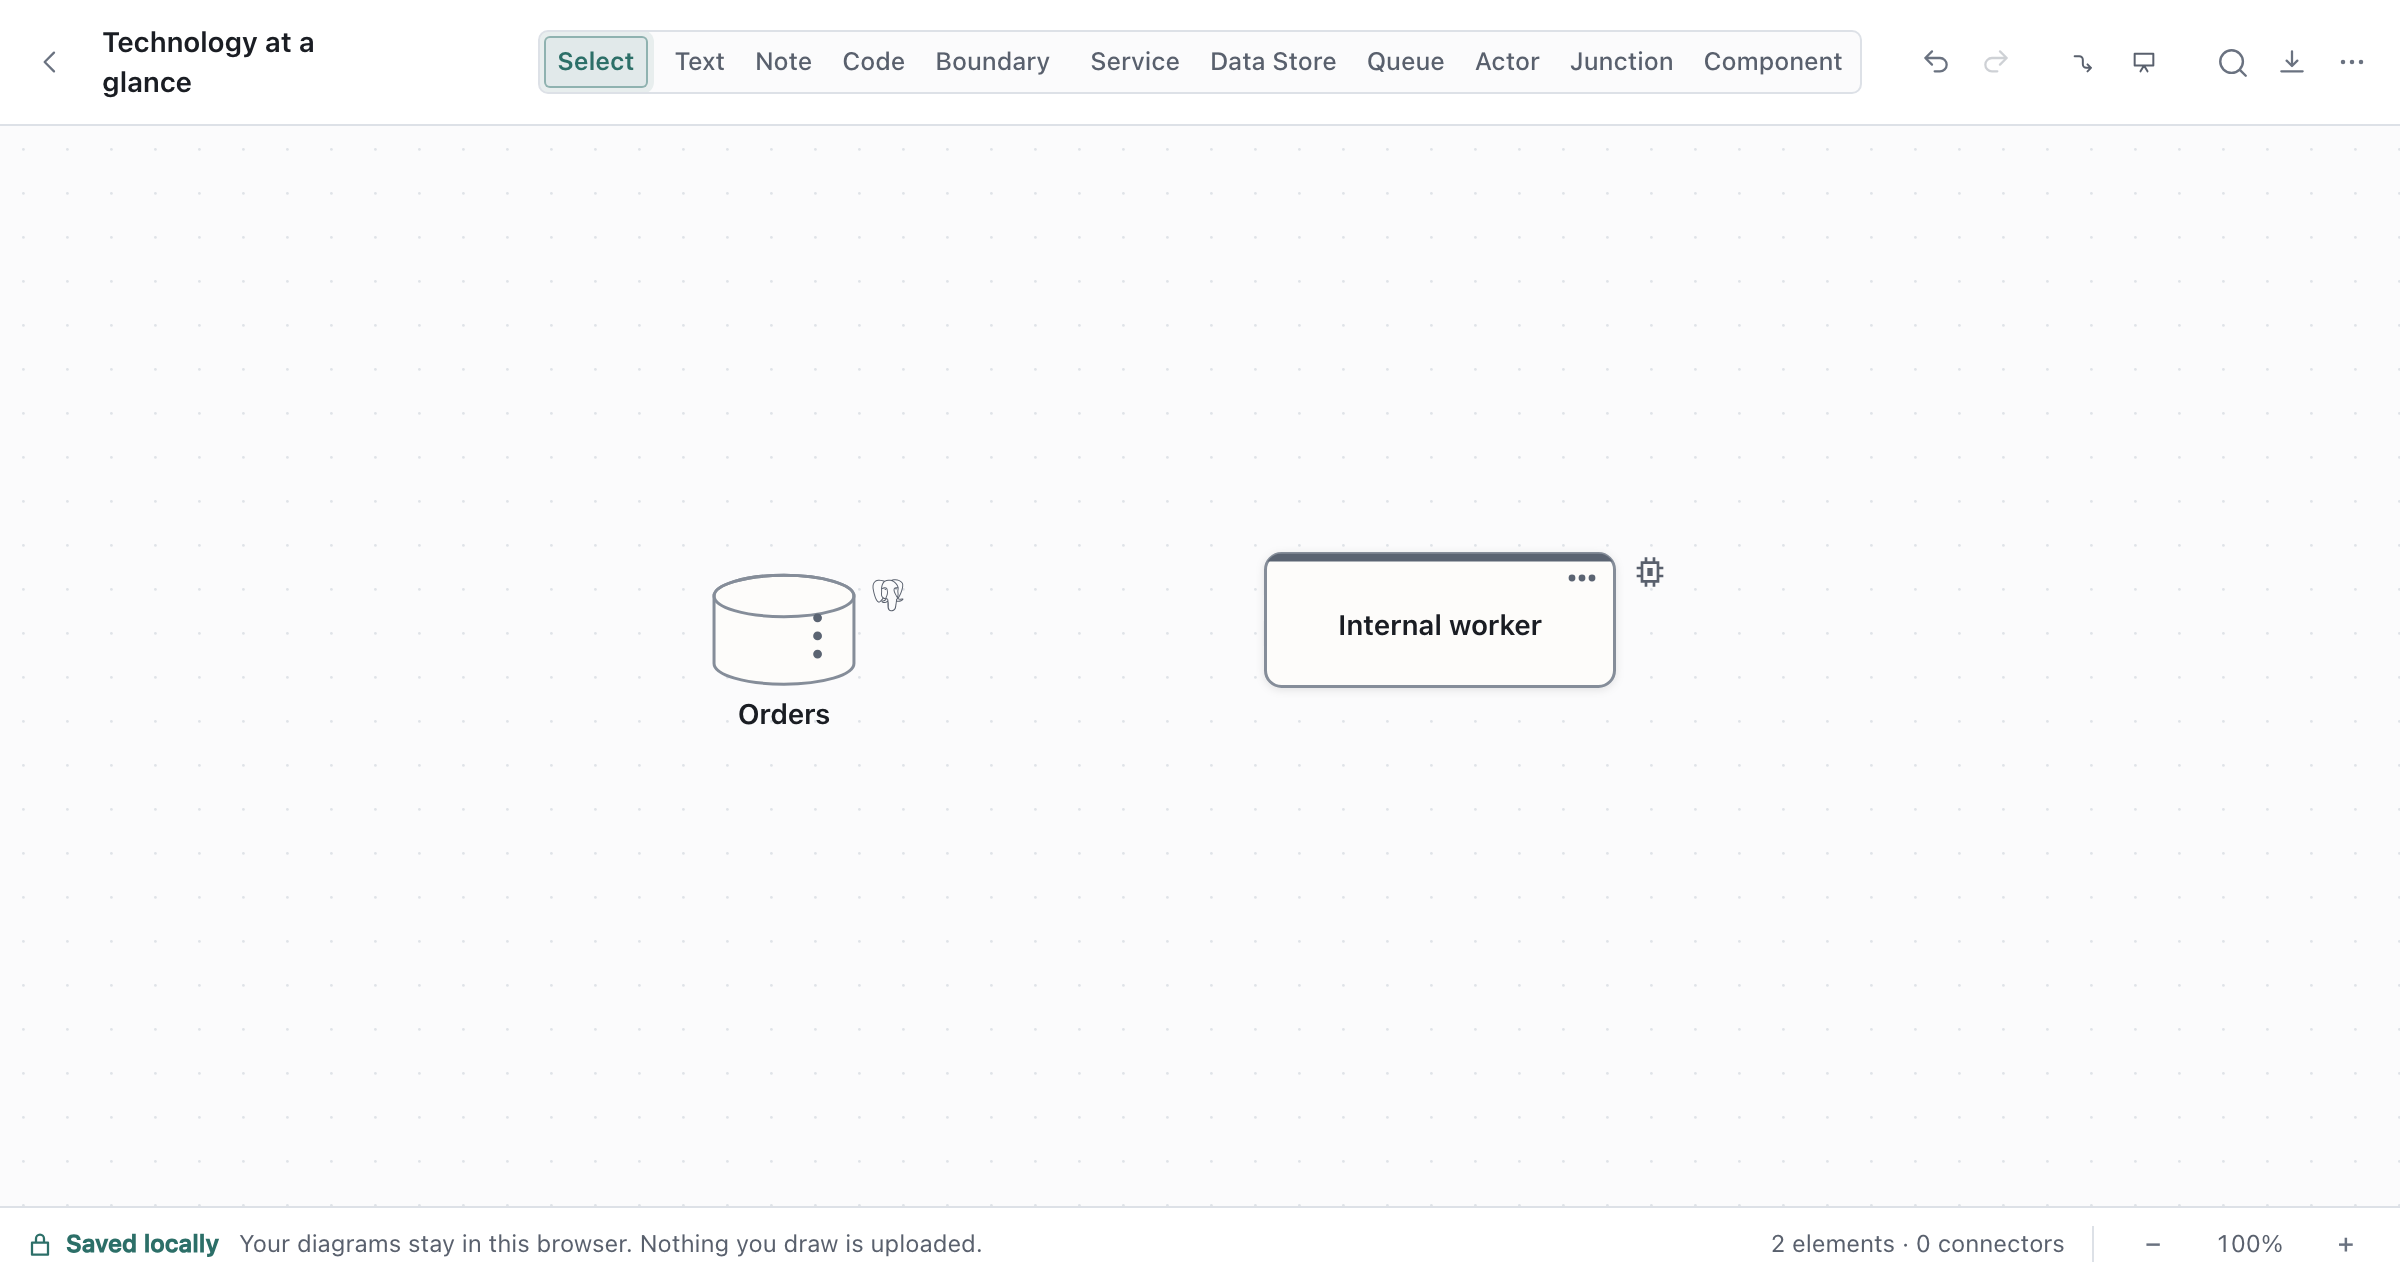The image size is (2400, 1280).
Task: Pick the Queue tool
Action: 1405,62
